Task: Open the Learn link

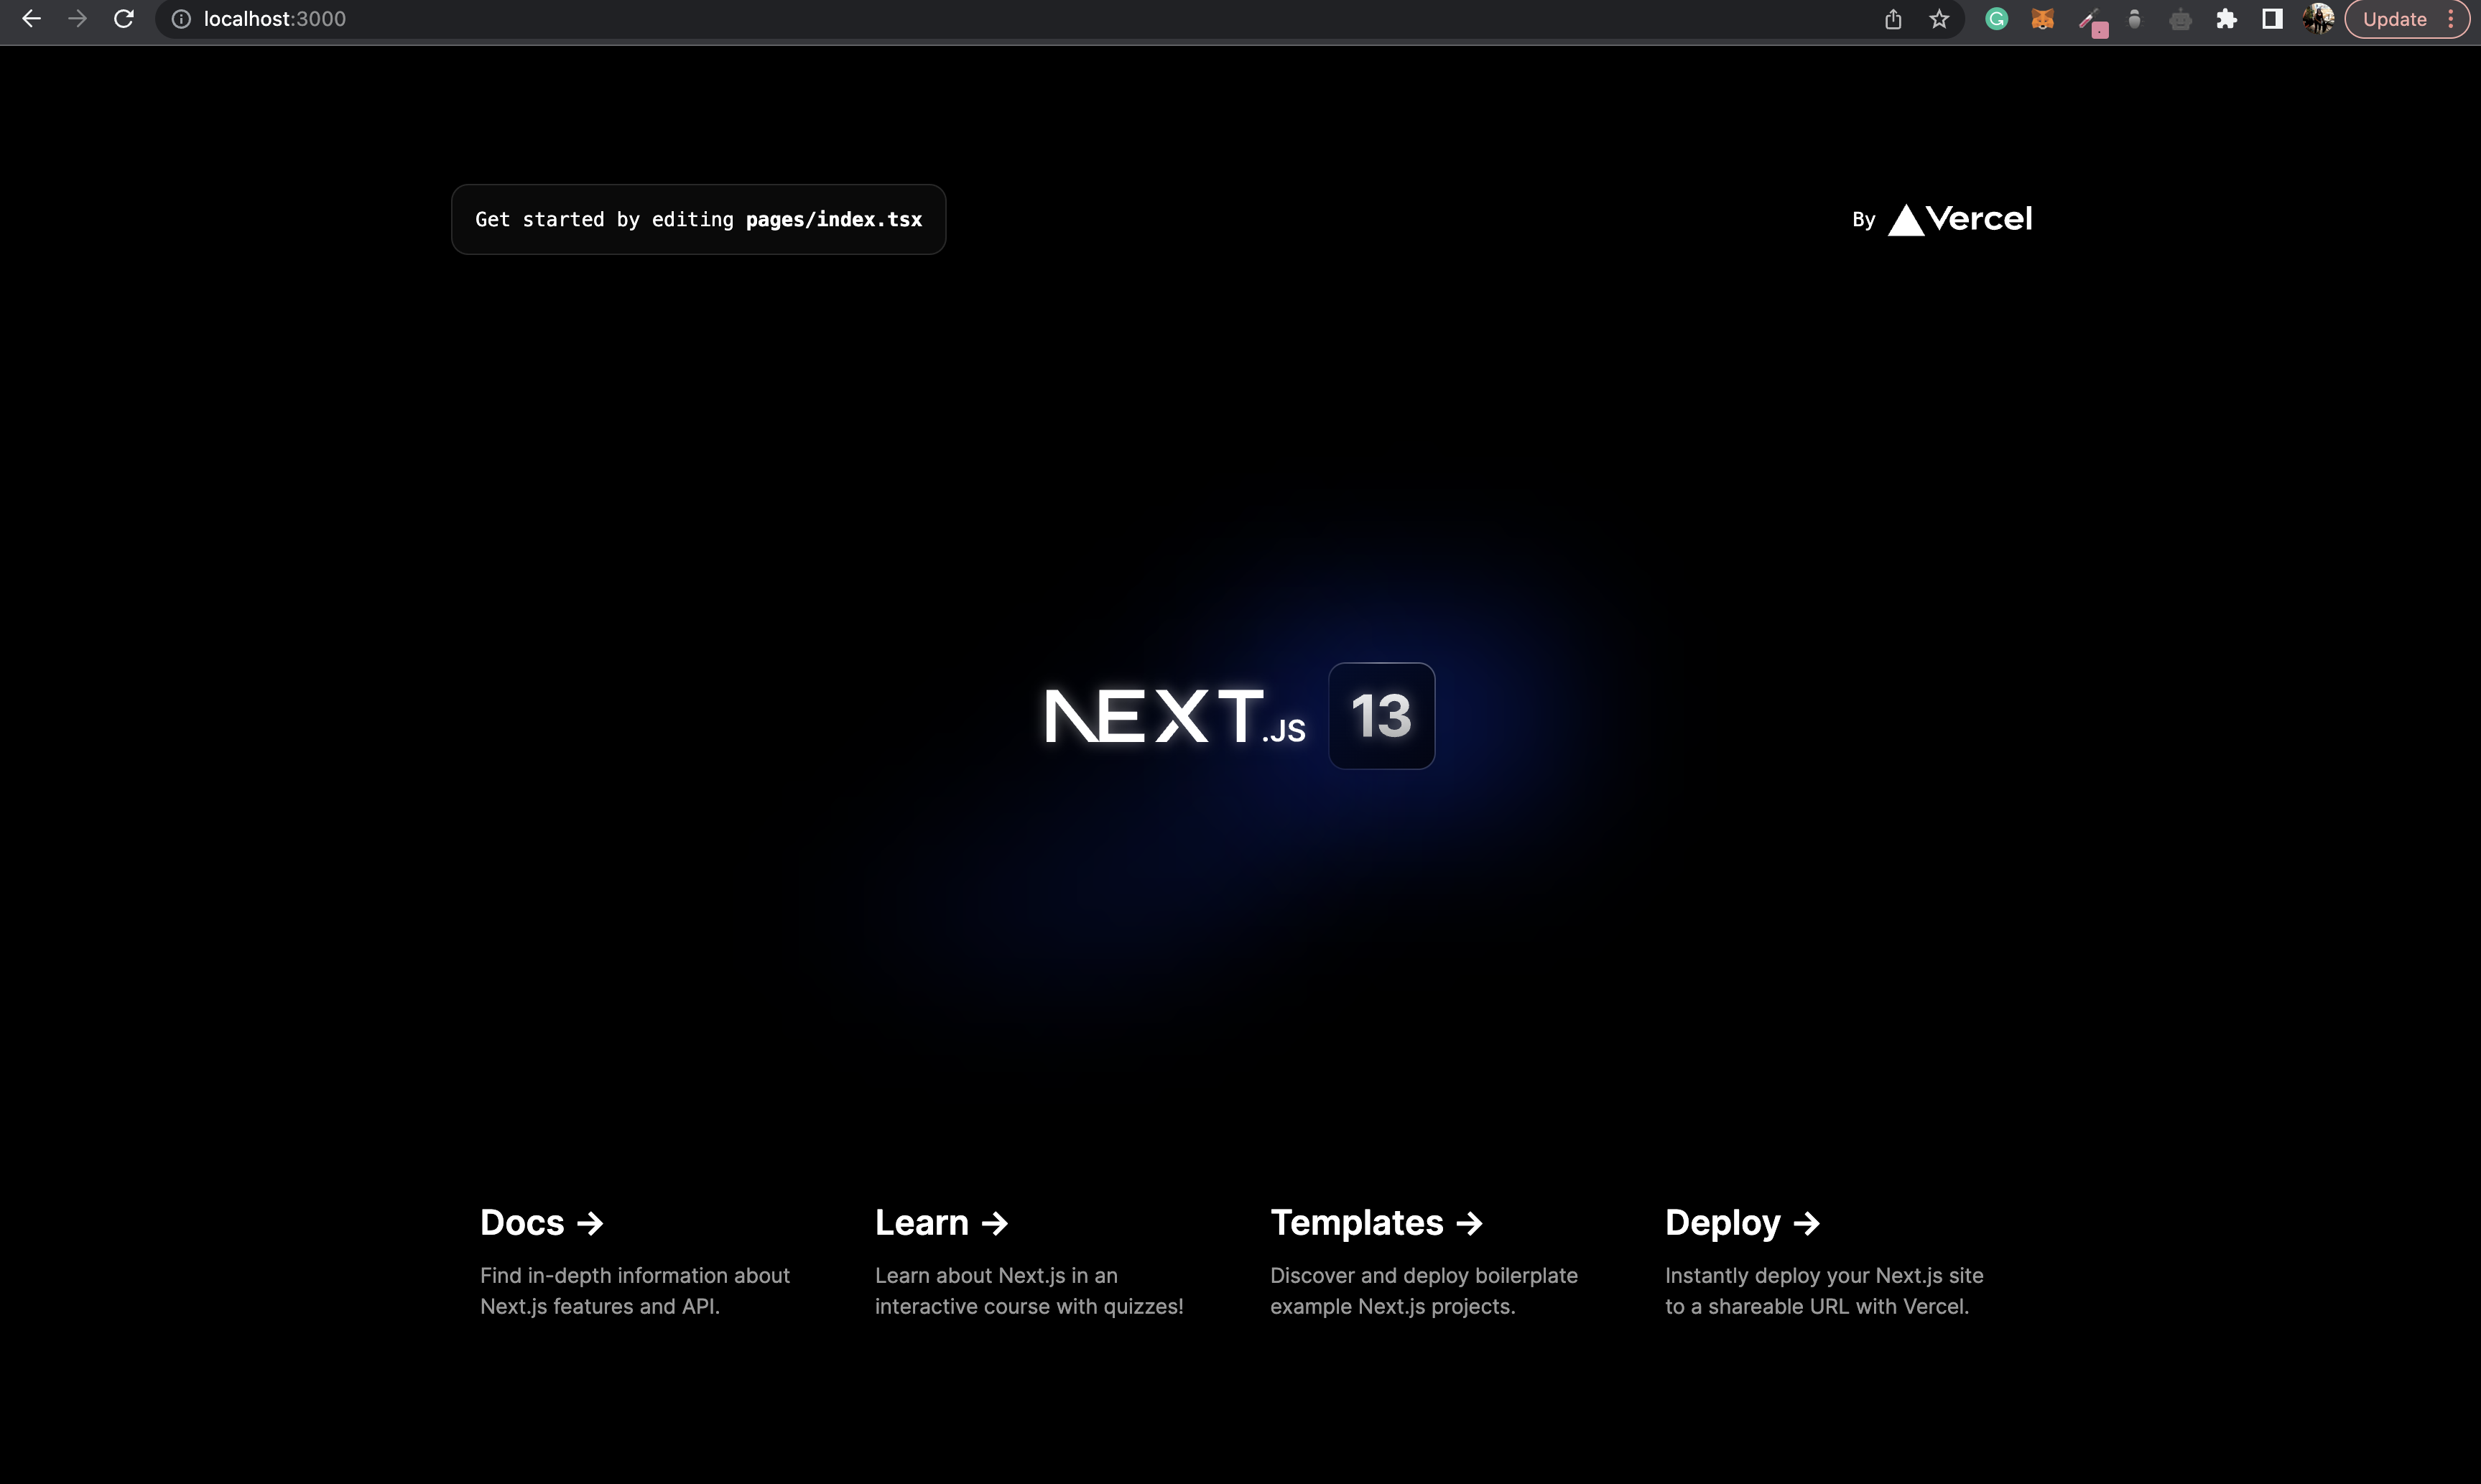Action: pos(941,1222)
